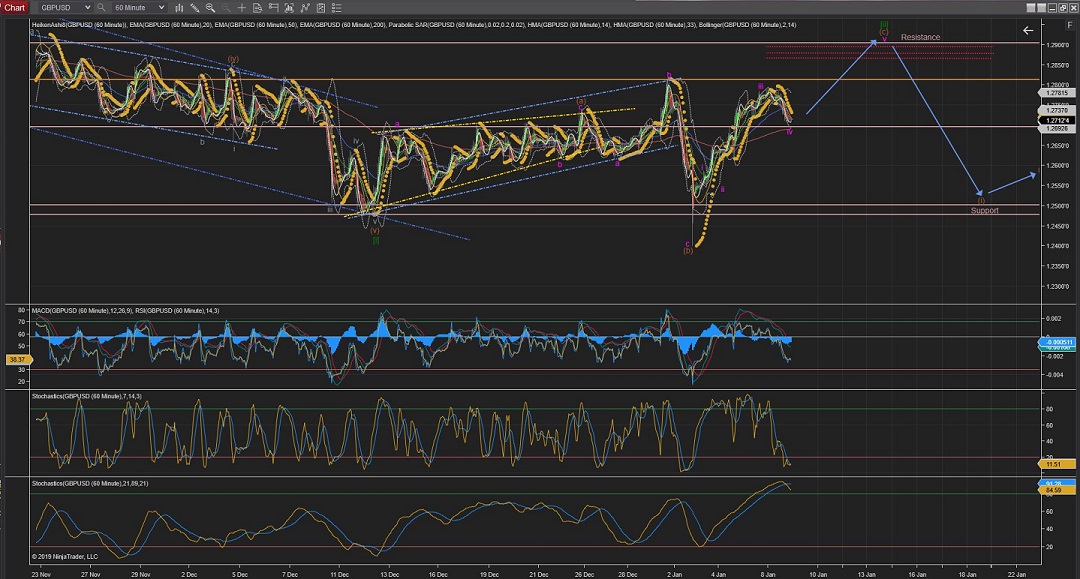Click the 1.27370 price marker
The image size is (1080, 579).
[1057, 110]
